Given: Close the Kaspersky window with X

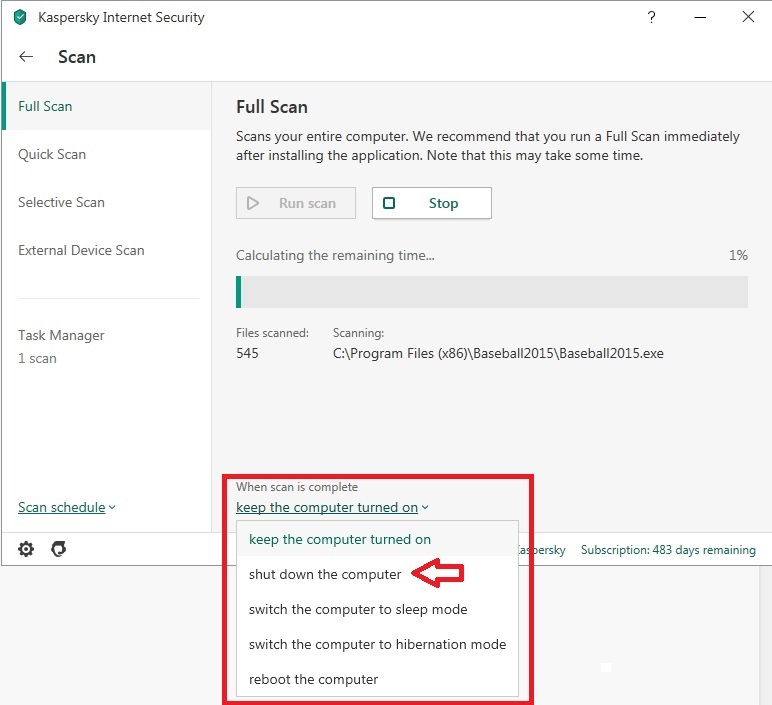Looking at the screenshot, I should (x=747, y=17).
